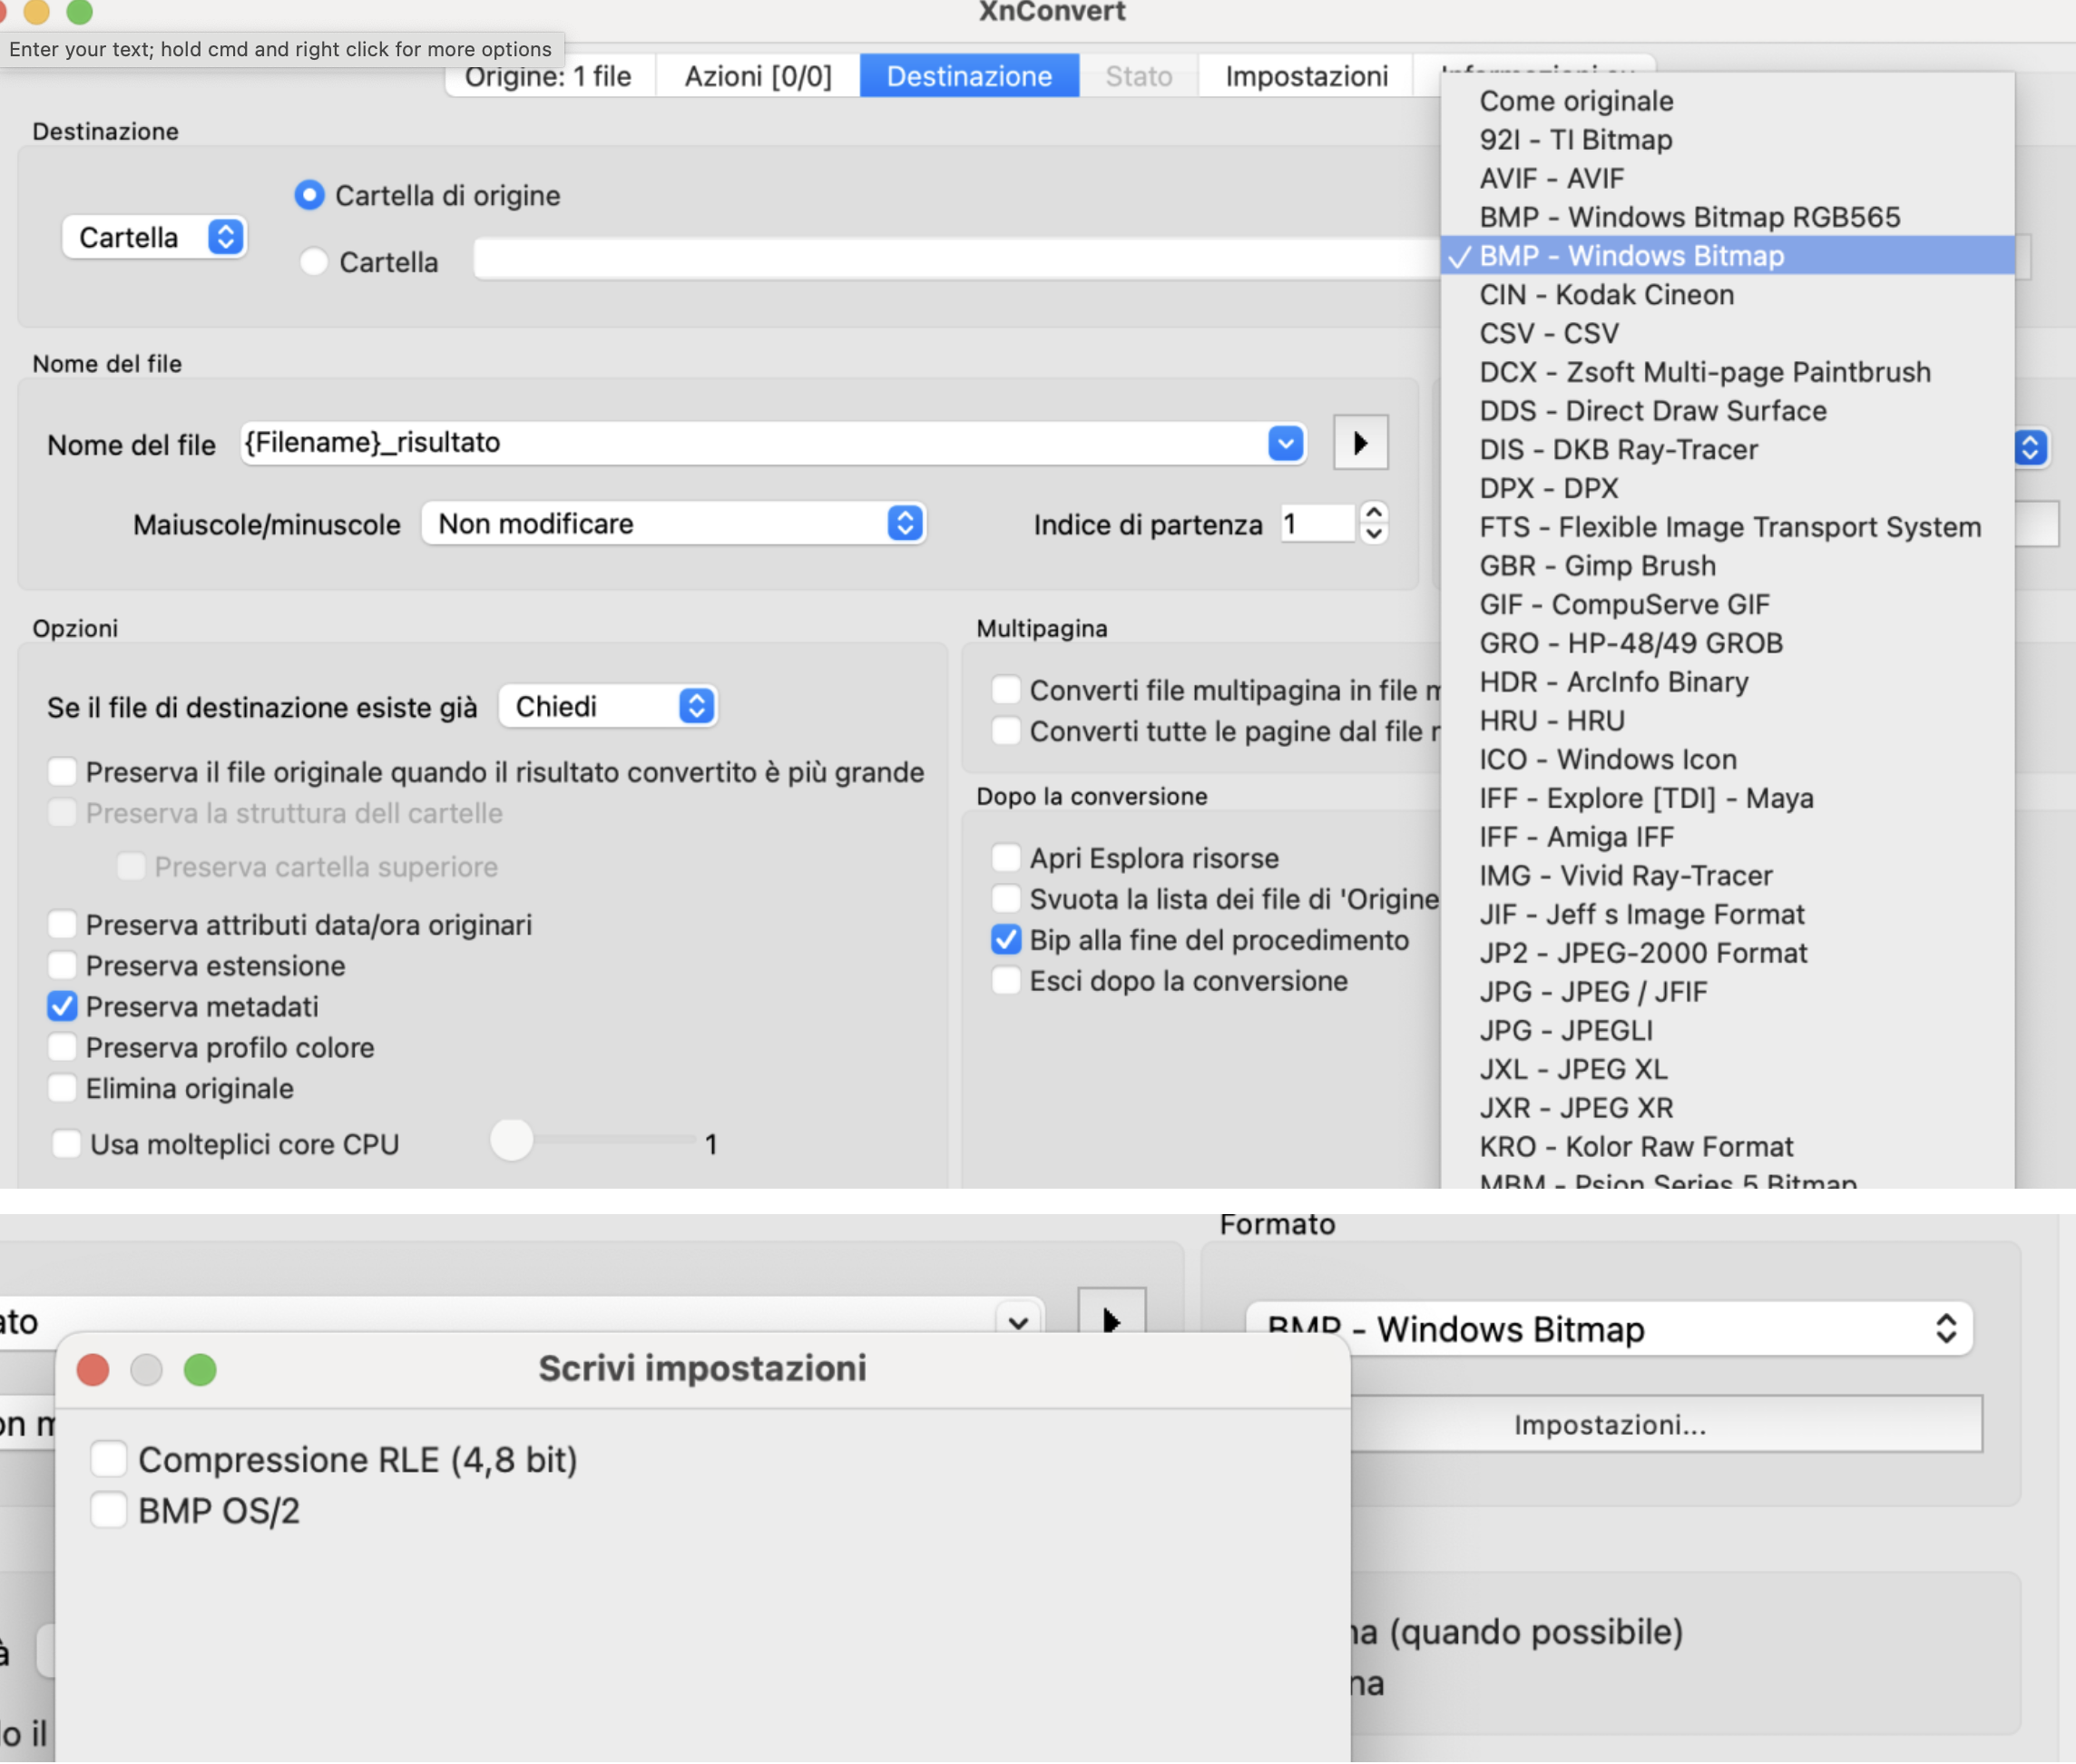The width and height of the screenshot is (2076, 1764).
Task: Select Cartella di origine radio button
Action: pyautogui.click(x=310, y=195)
